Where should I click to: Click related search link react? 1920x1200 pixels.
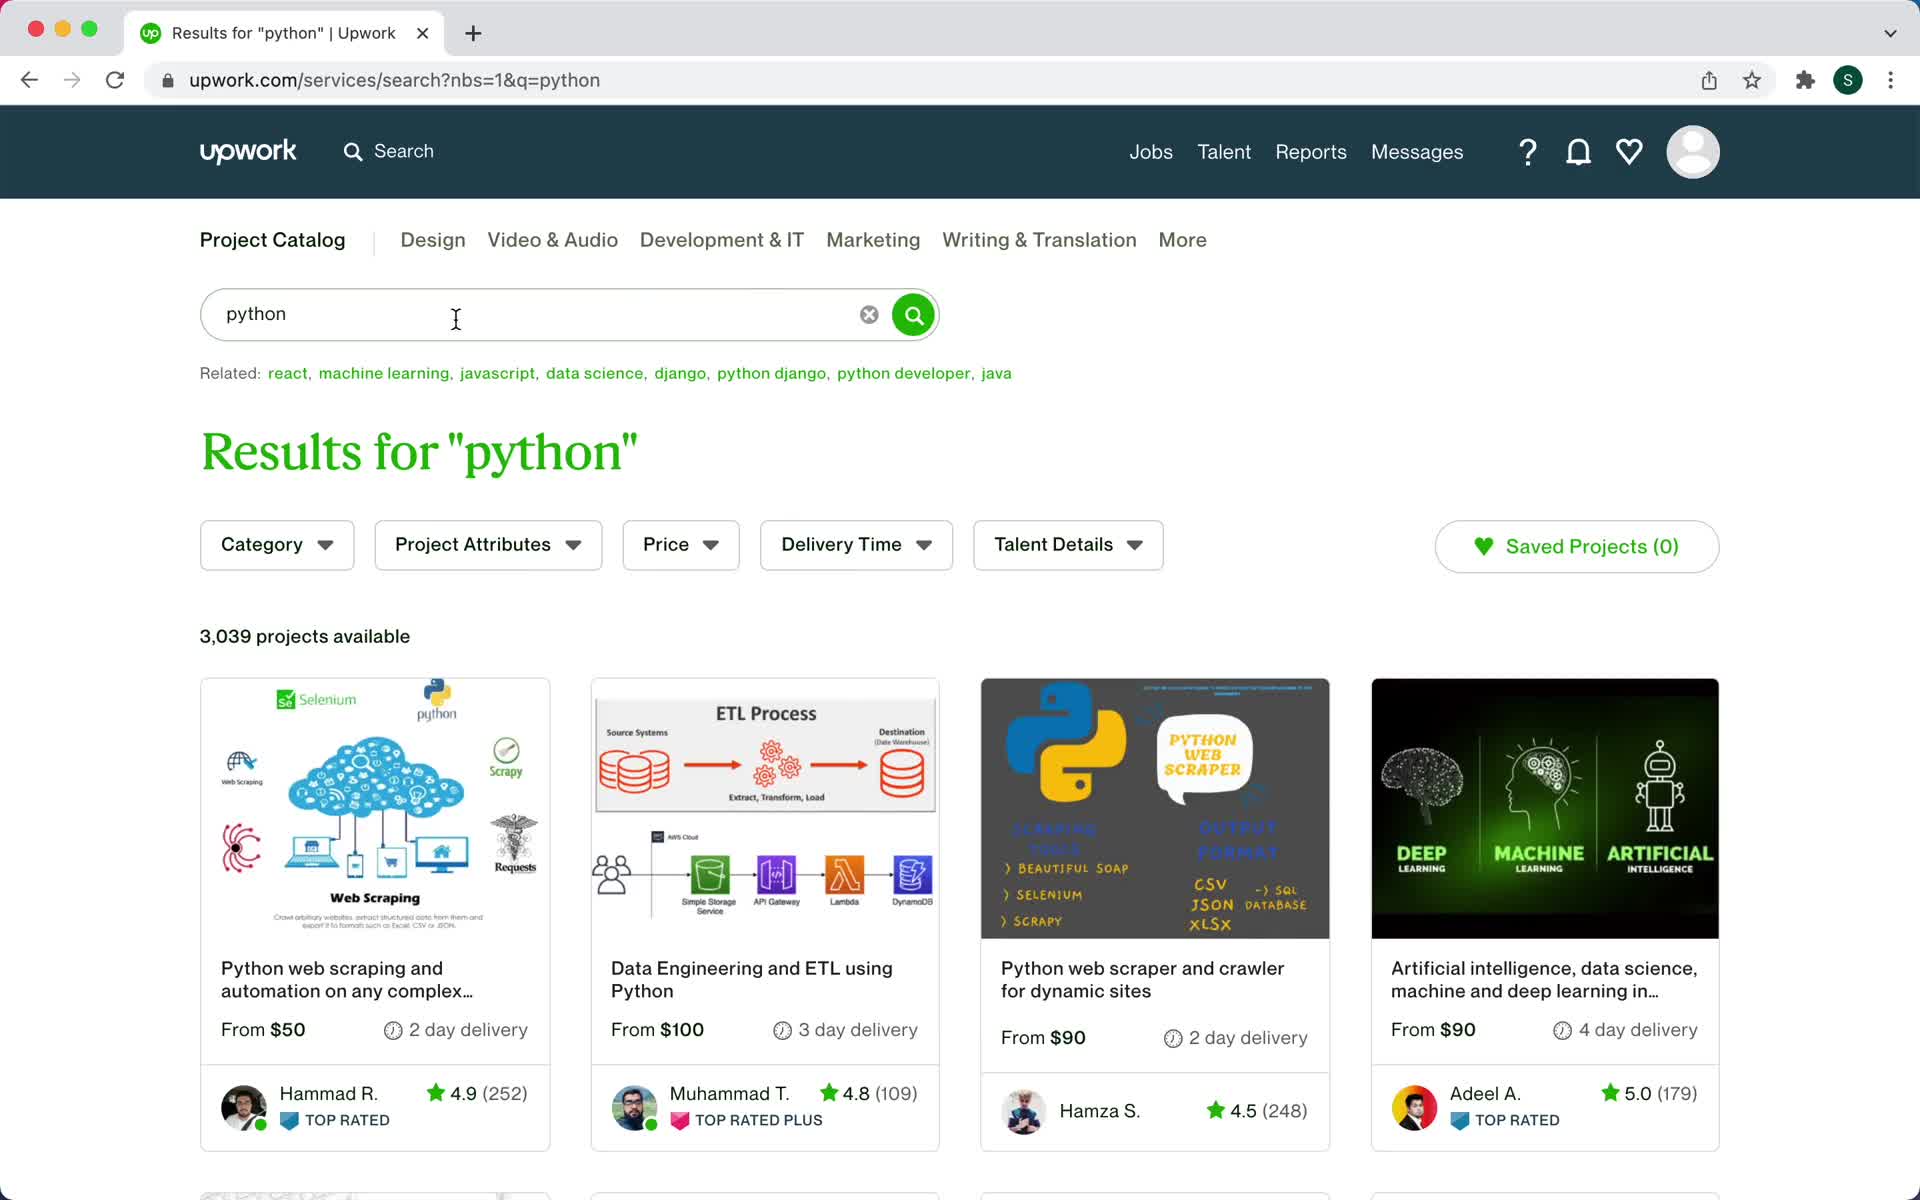[x=288, y=373]
